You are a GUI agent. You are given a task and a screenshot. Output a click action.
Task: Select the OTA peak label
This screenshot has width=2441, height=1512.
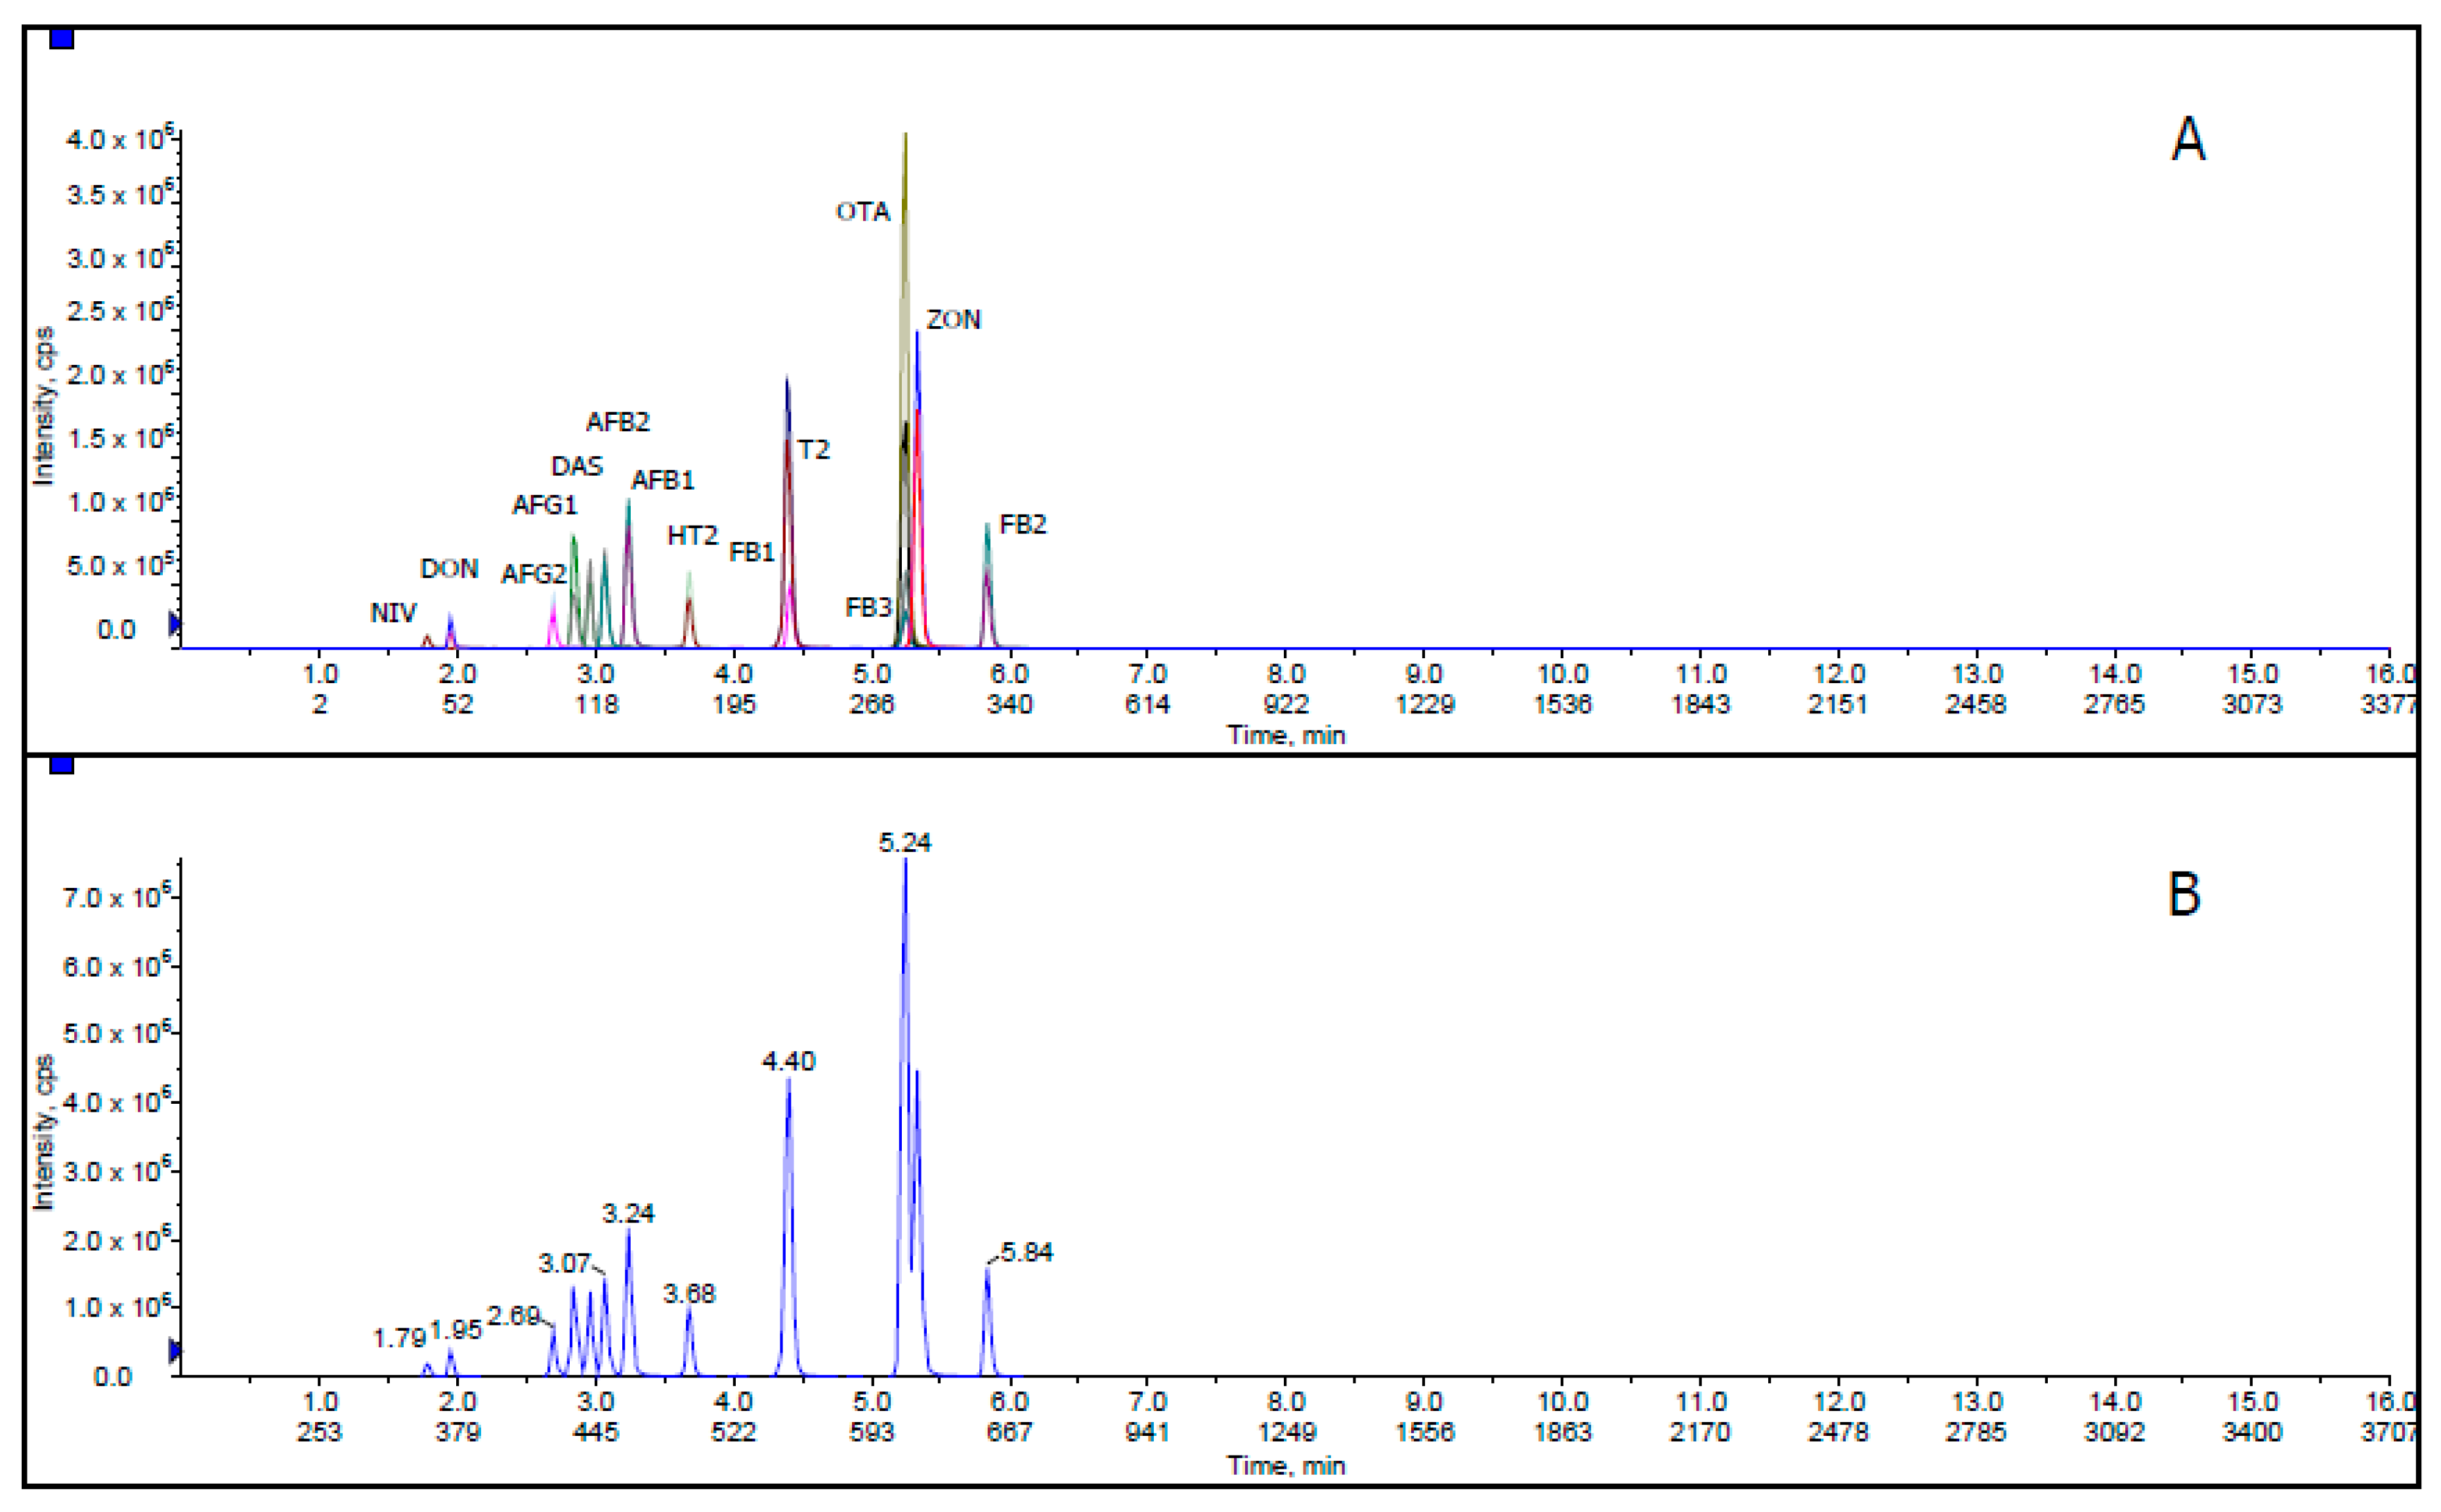point(862,212)
